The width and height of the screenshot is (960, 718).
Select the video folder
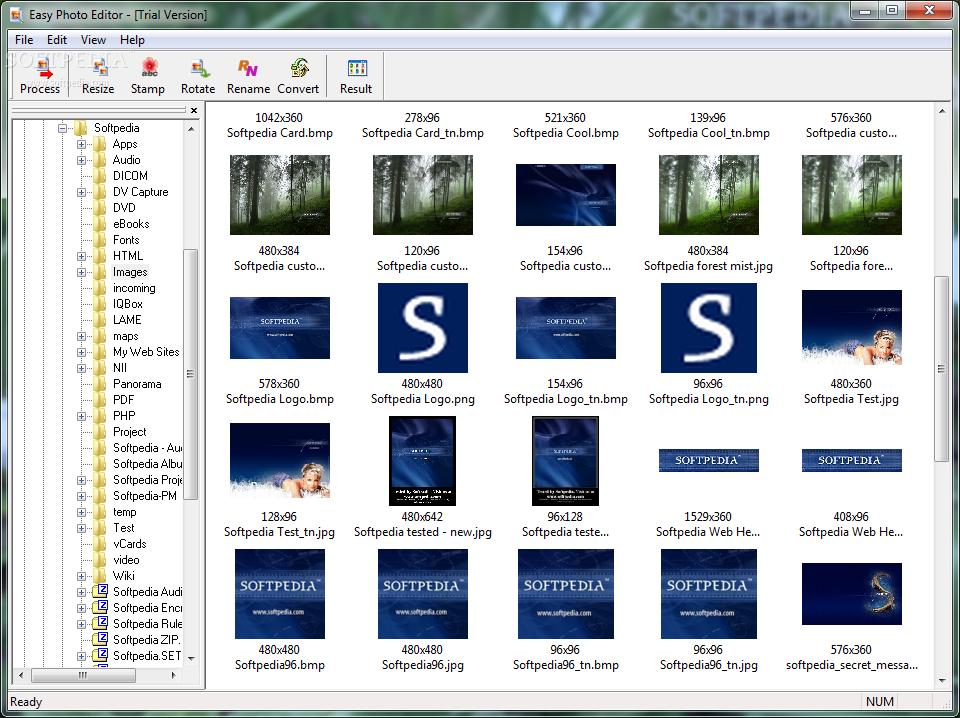[x=126, y=559]
